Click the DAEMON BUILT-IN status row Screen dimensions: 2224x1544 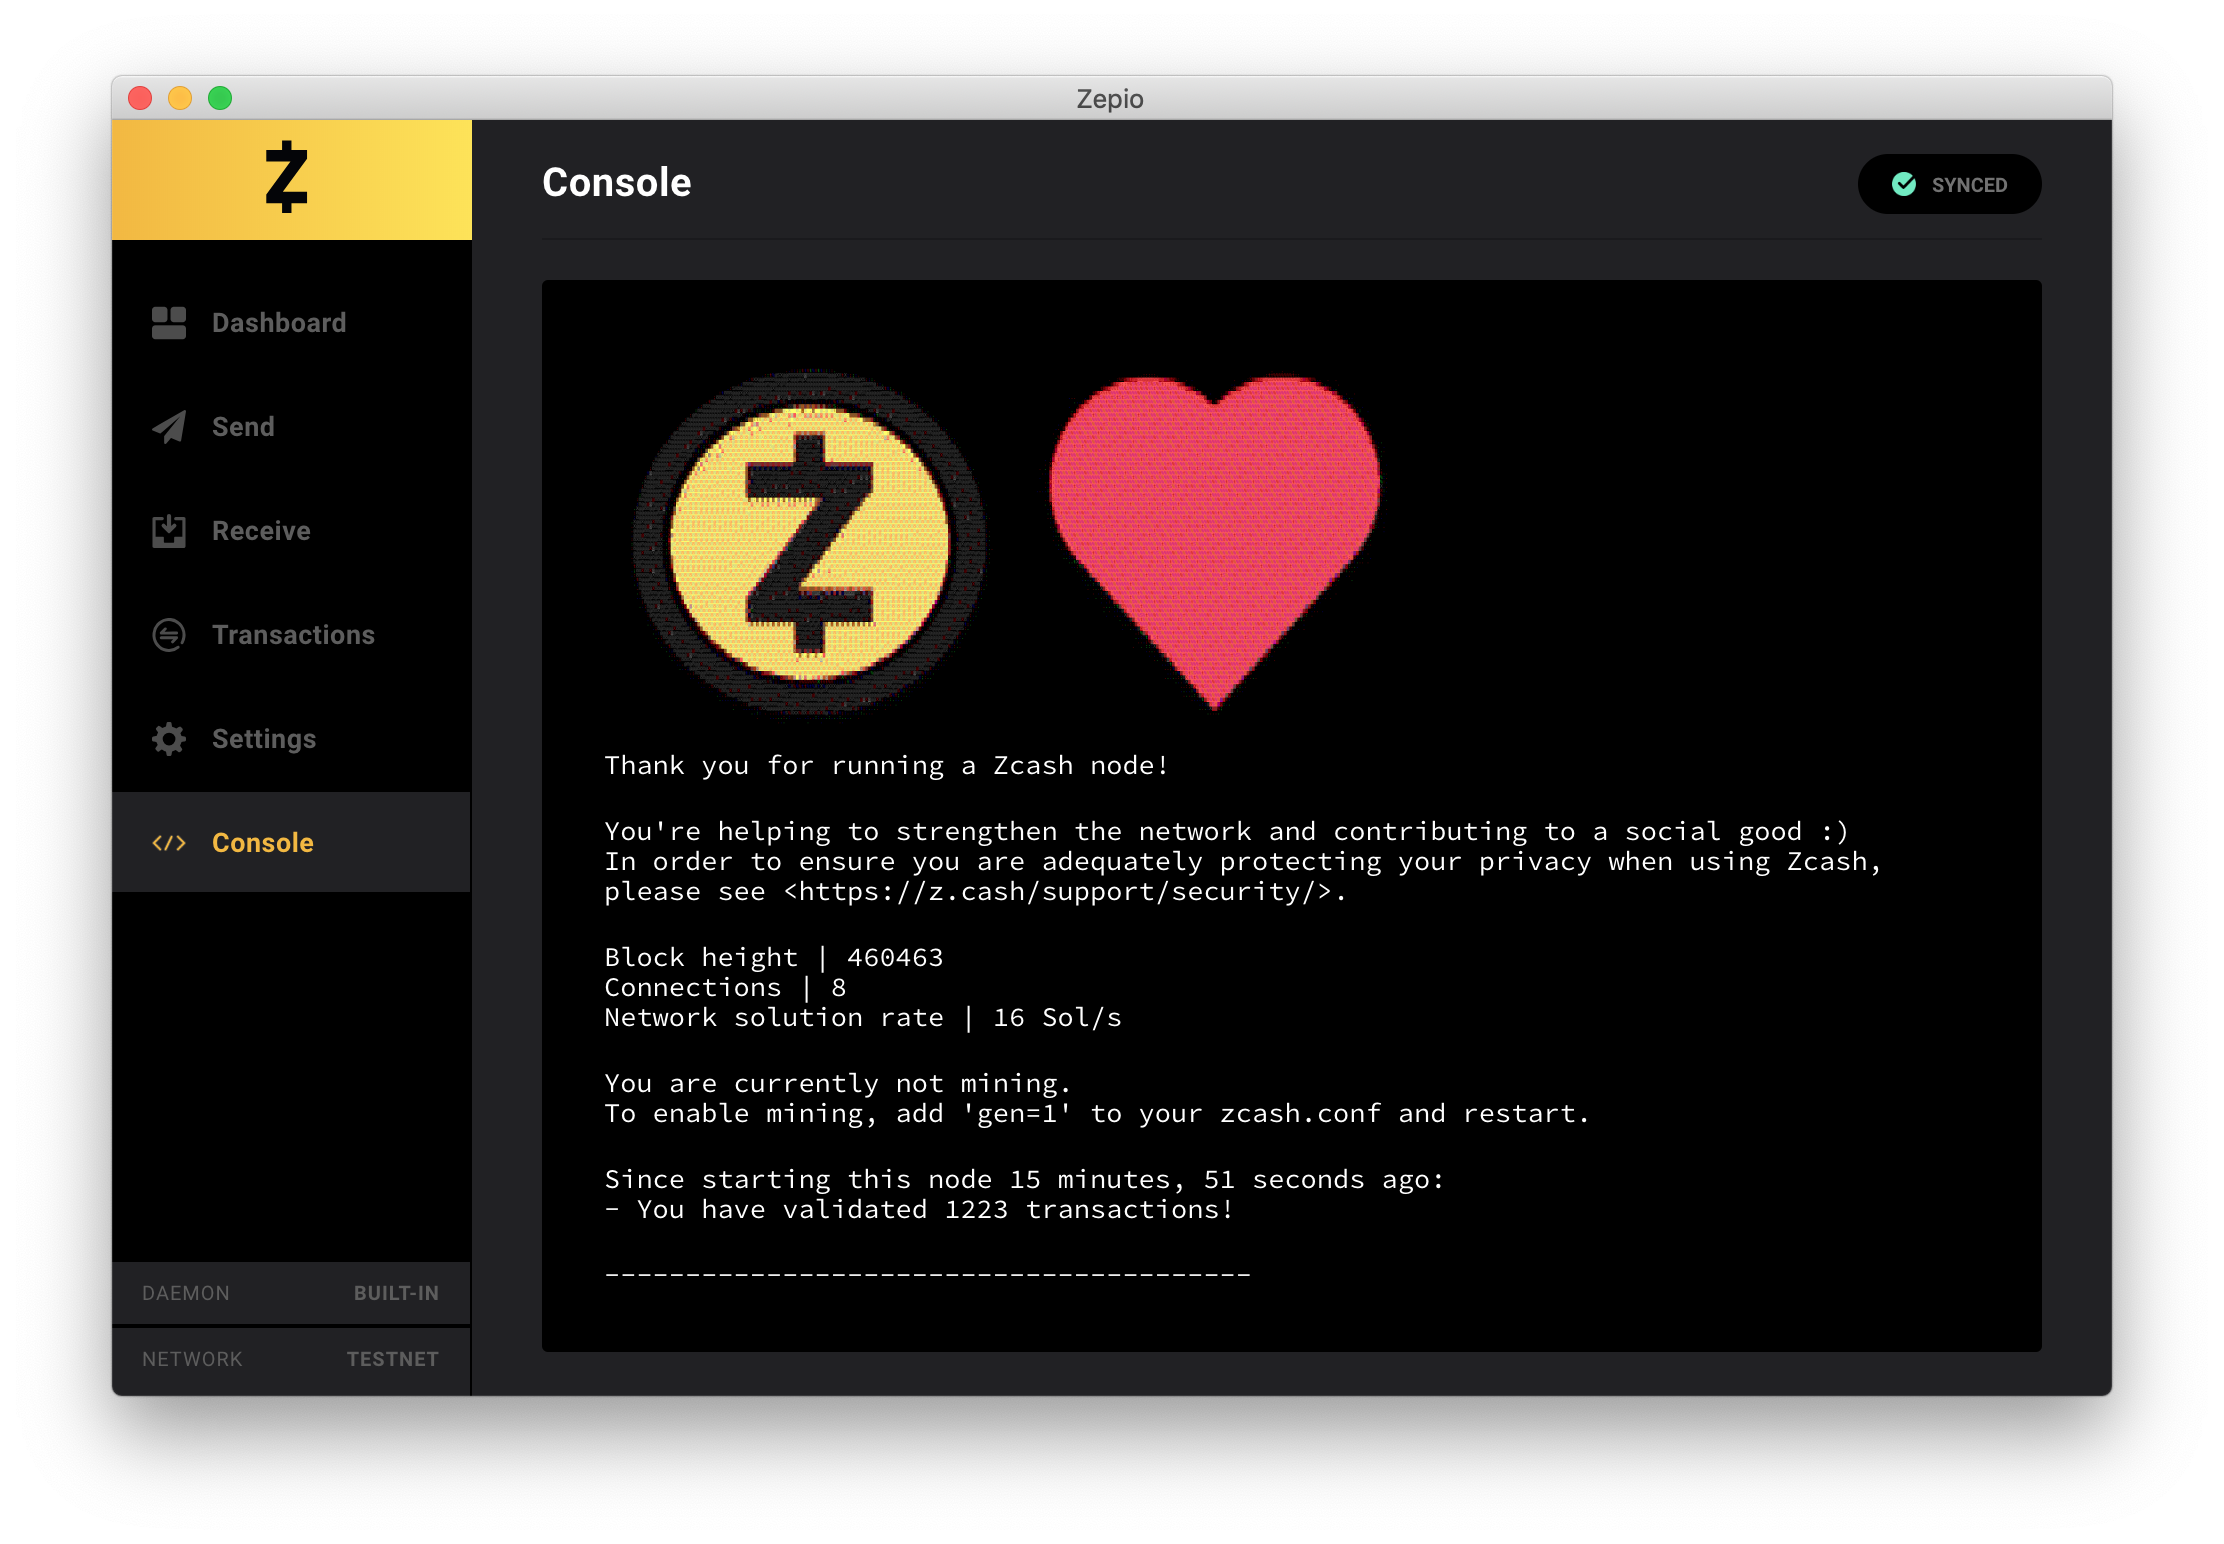(291, 1293)
